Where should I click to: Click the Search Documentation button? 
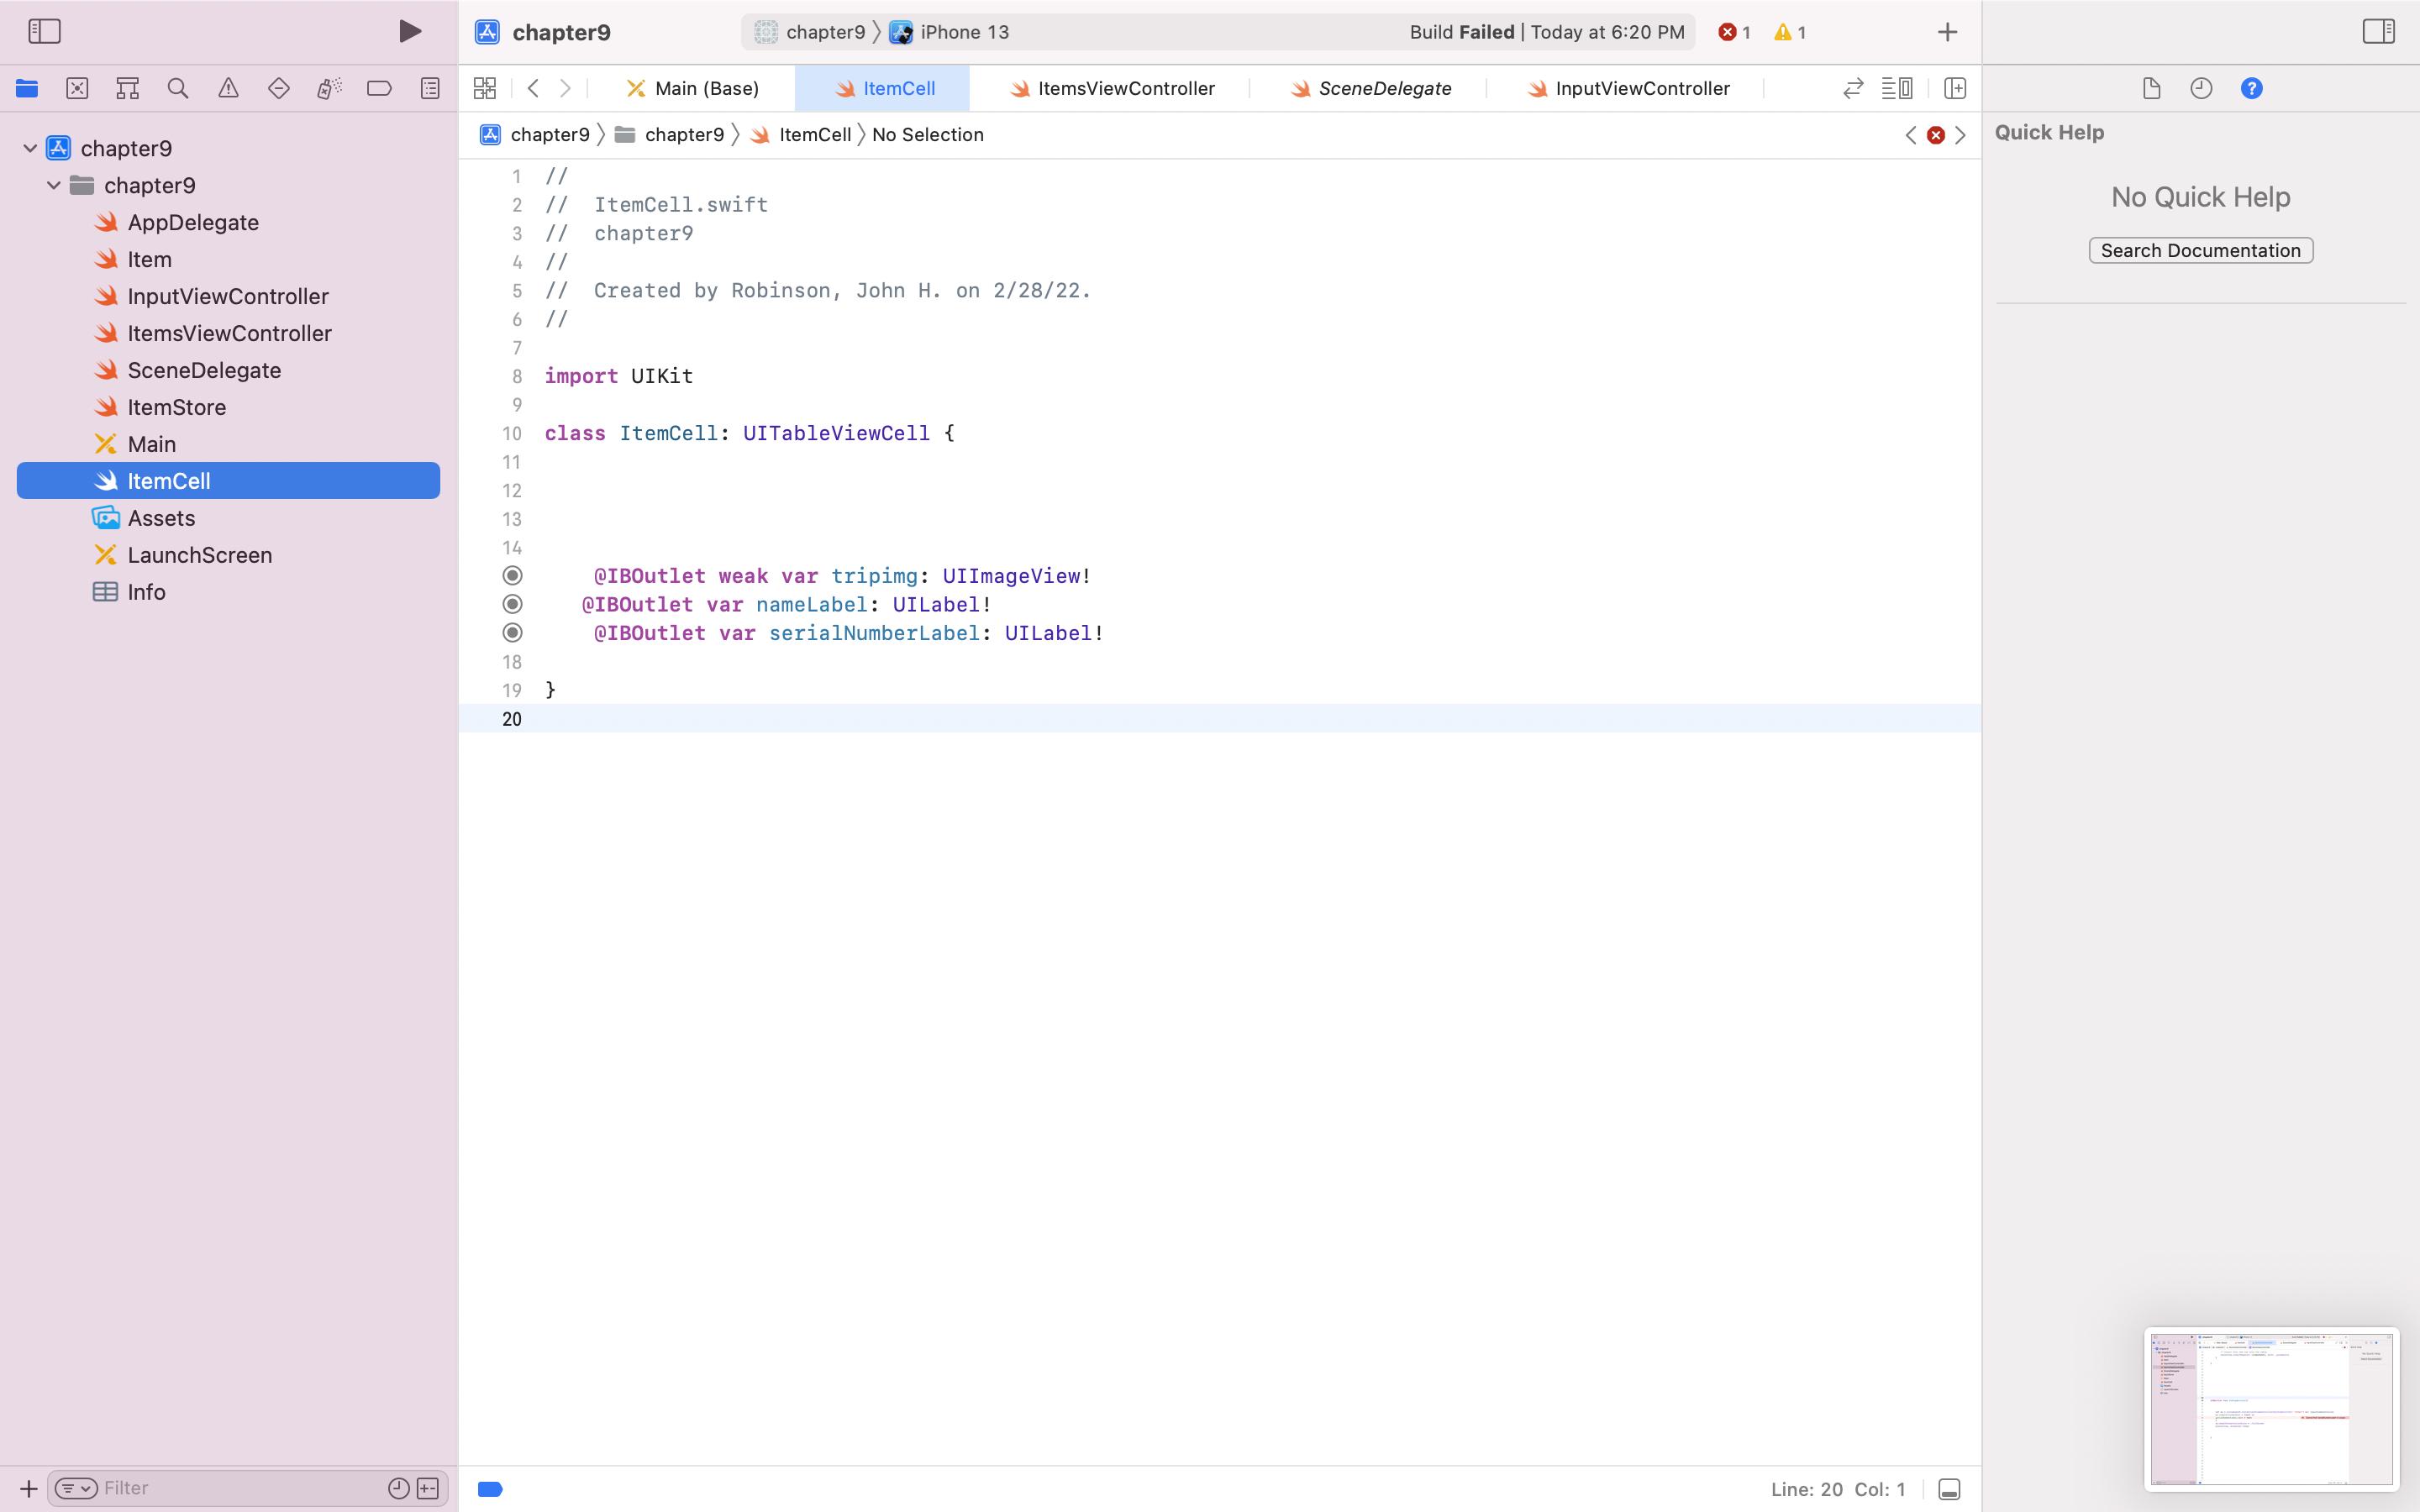[x=2201, y=251]
